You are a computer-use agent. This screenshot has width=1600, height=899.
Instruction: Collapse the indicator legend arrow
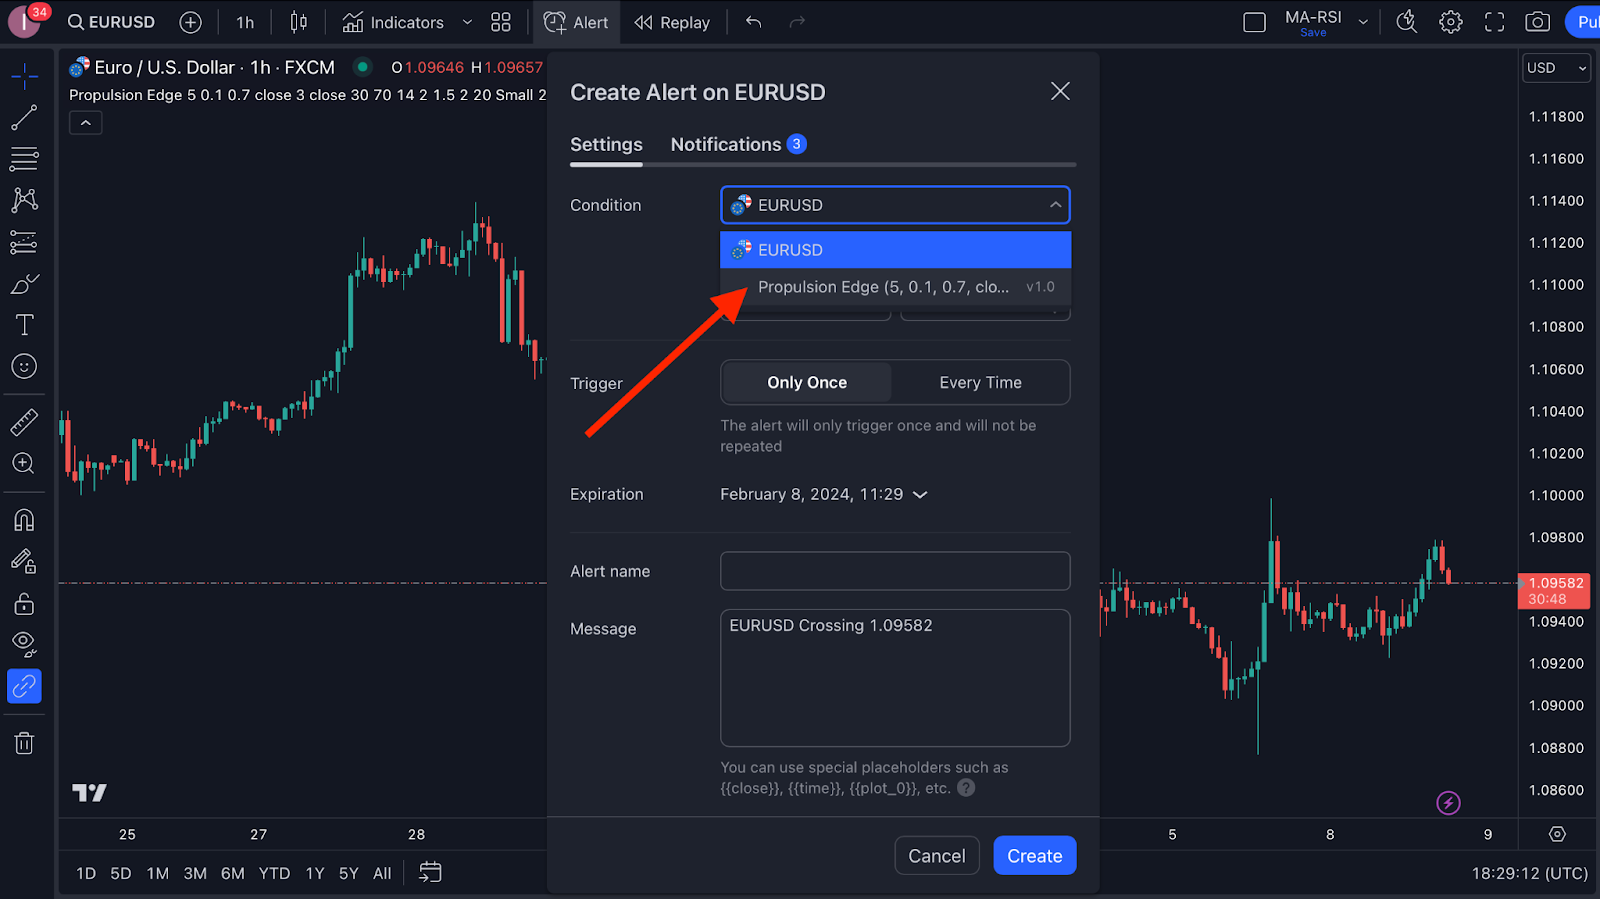(x=86, y=123)
